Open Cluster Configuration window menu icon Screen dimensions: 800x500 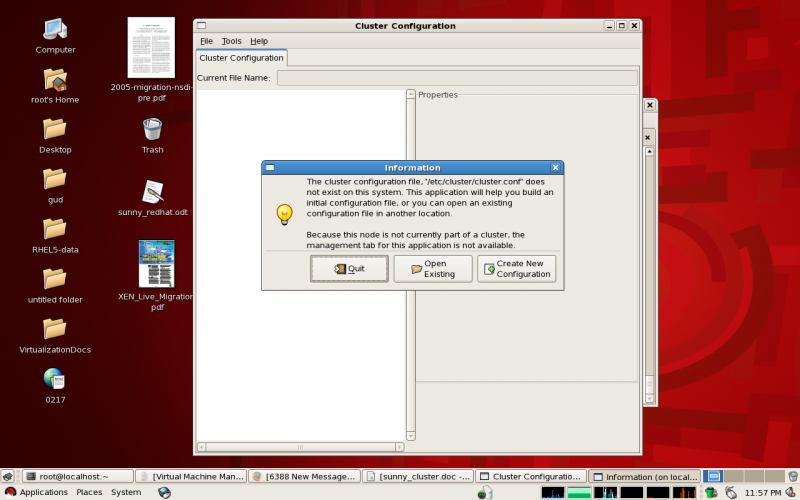(x=202, y=26)
